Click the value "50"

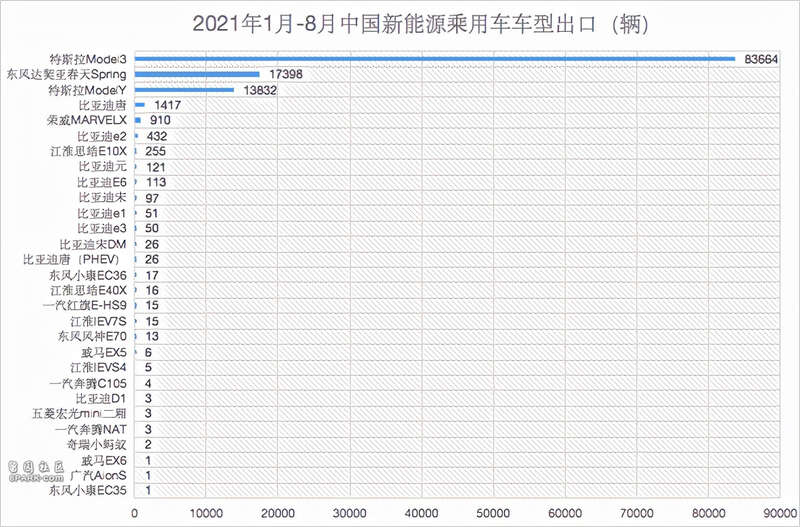point(152,228)
